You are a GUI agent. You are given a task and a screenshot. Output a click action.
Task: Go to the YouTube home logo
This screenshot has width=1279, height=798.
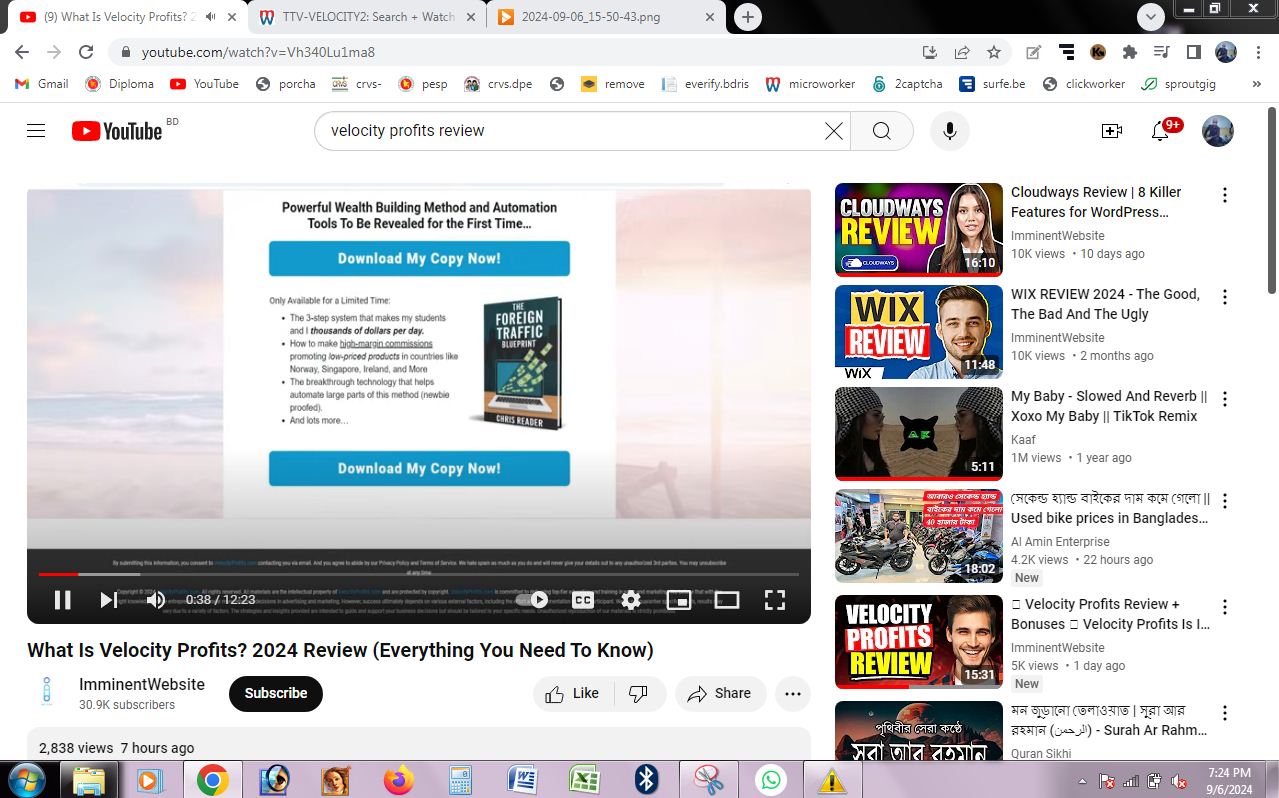(x=117, y=131)
